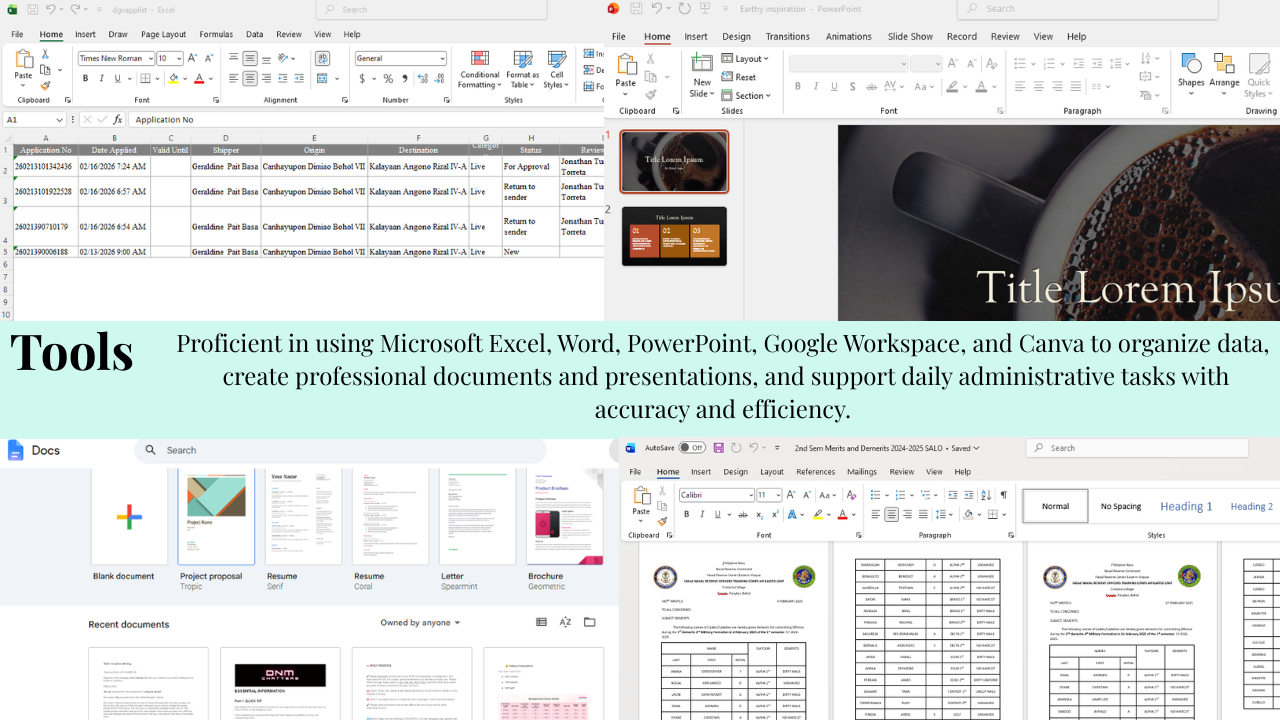The width and height of the screenshot is (1280, 720).
Task: Toggle Bold in Word's Font group
Action: [x=686, y=515]
